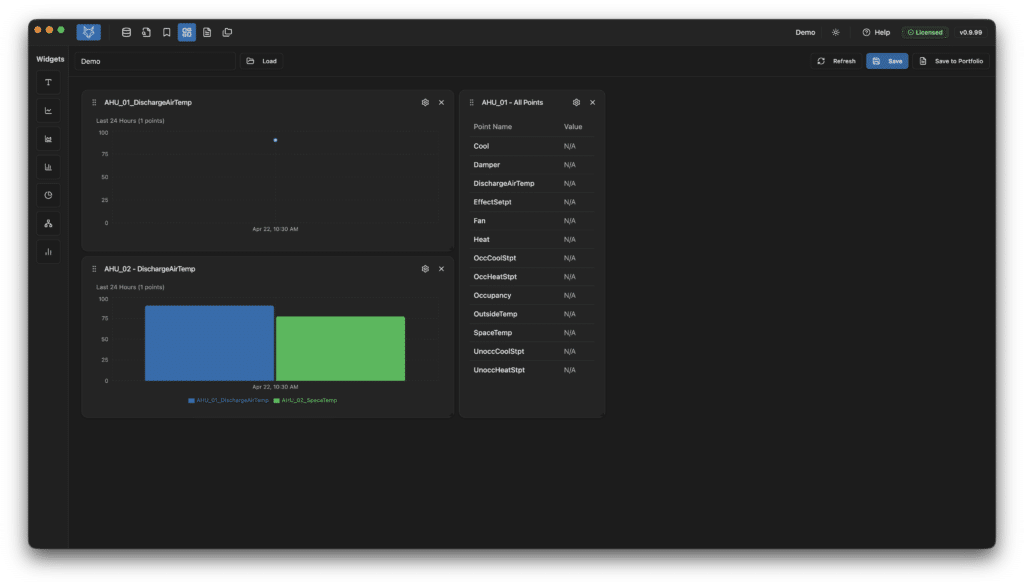The image size is (1024, 586).
Task: Add an area chart widget from sidebar
Action: (x=48, y=138)
